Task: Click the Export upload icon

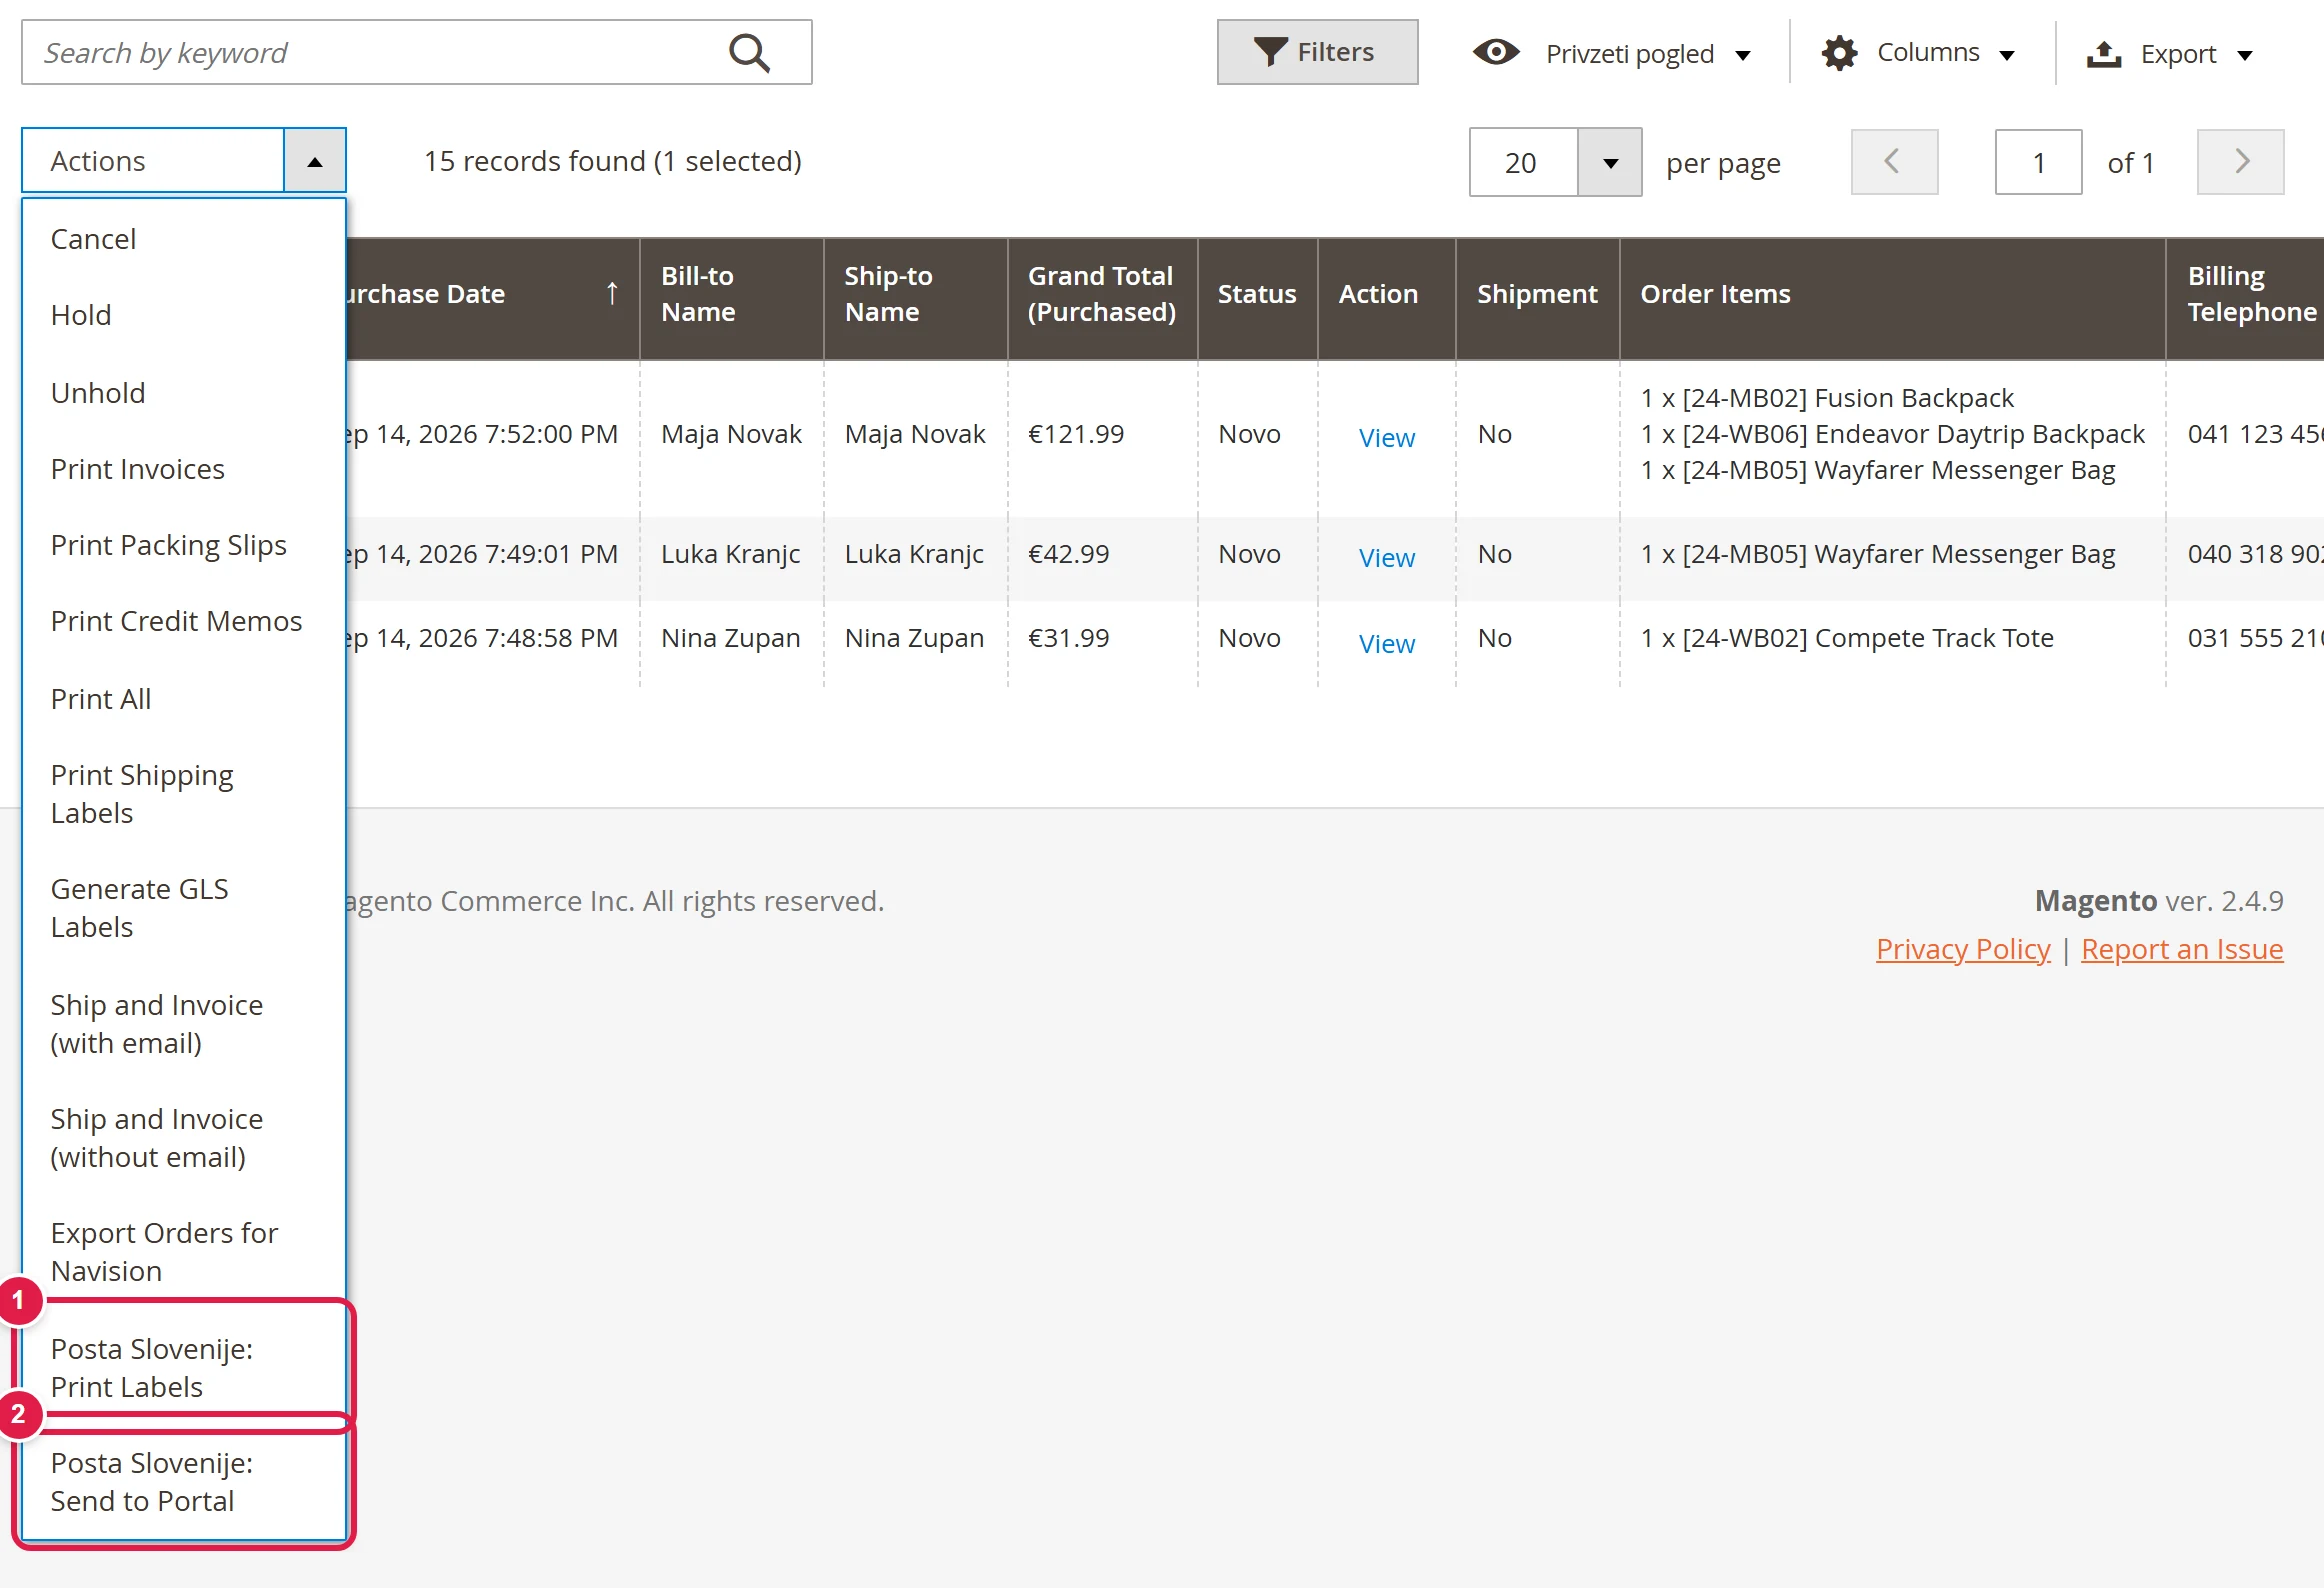Action: coord(2104,54)
